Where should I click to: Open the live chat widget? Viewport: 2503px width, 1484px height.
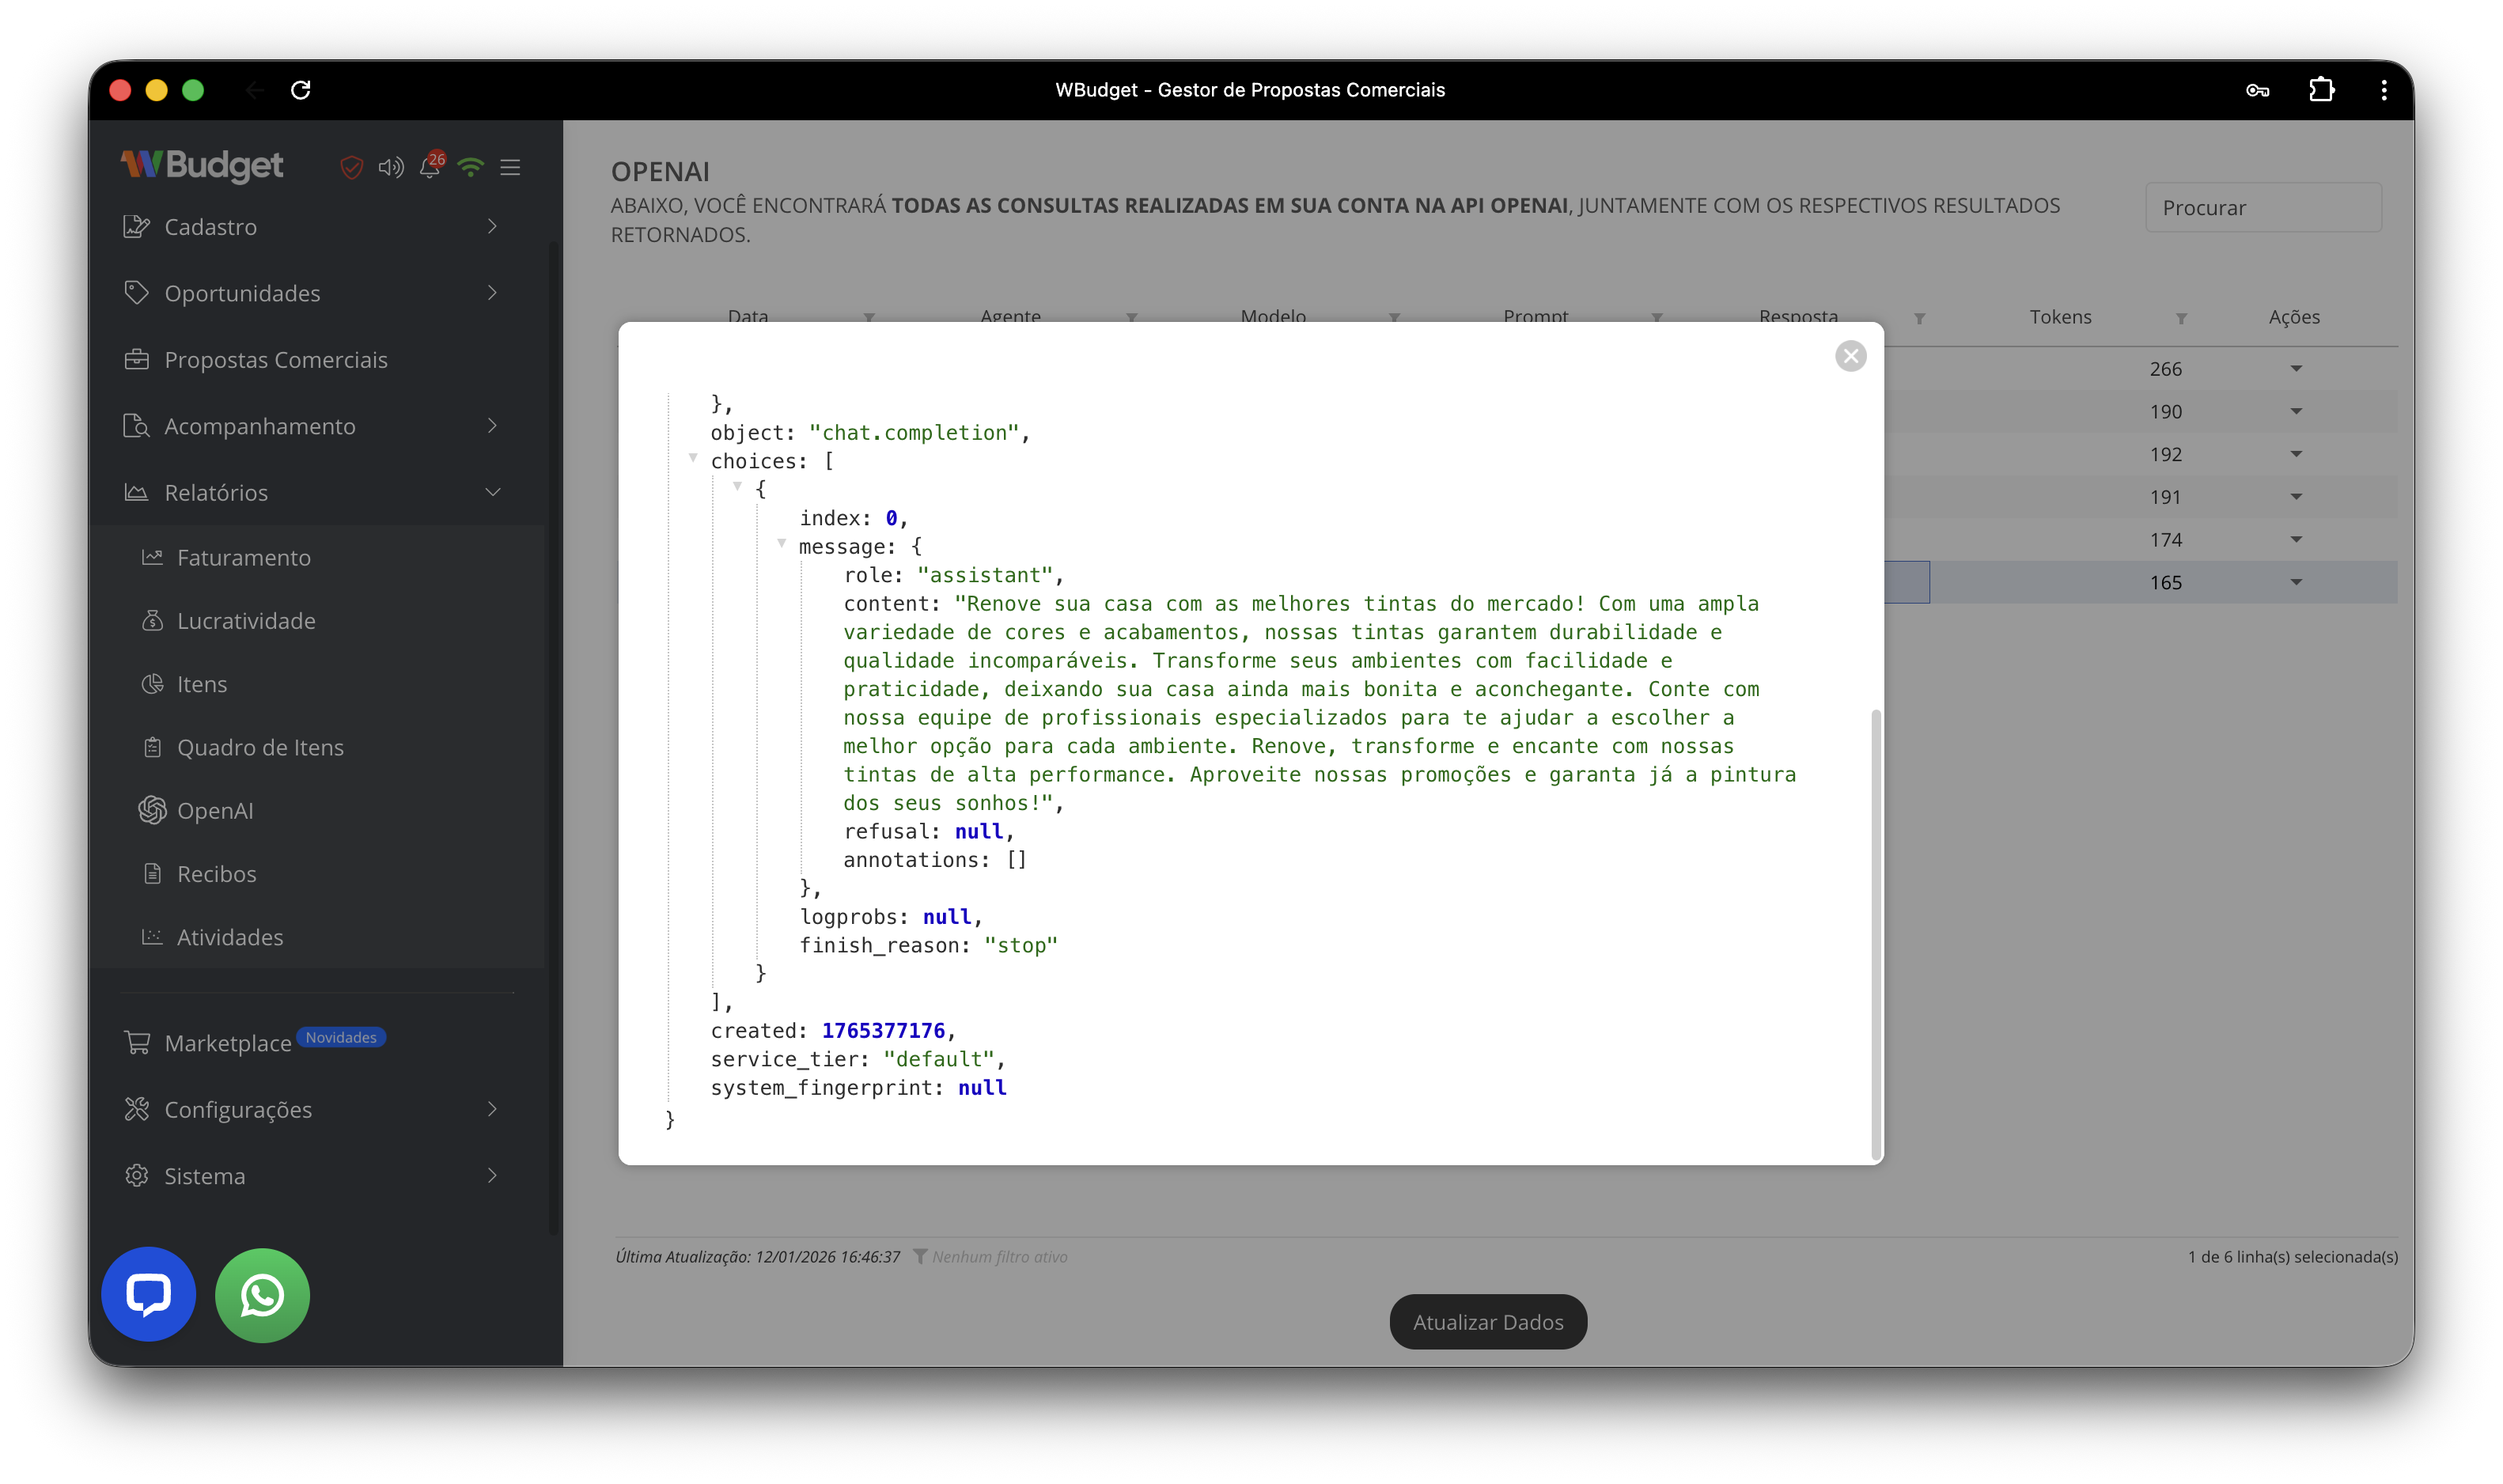tap(147, 1294)
